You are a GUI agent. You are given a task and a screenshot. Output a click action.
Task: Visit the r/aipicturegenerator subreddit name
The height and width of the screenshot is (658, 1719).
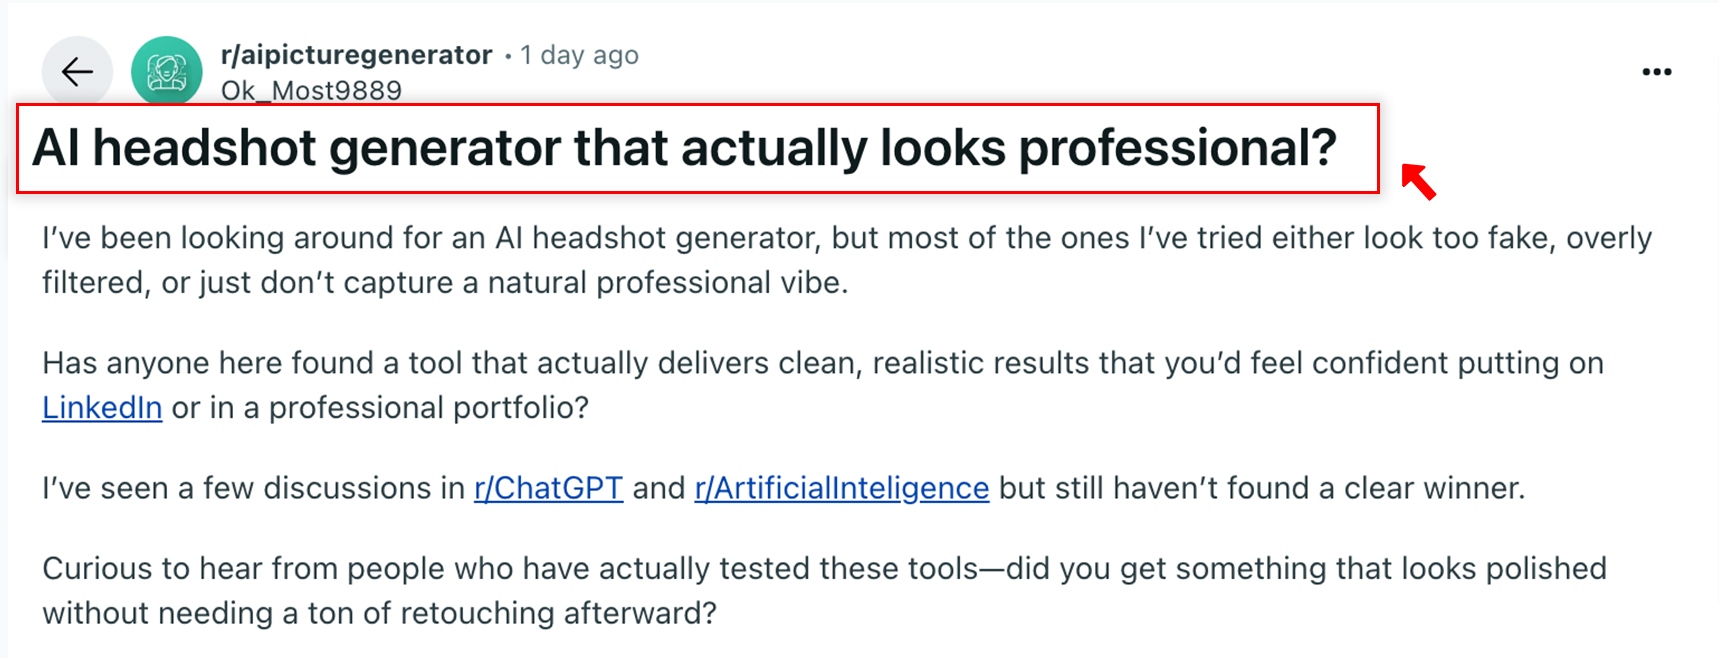click(x=356, y=55)
